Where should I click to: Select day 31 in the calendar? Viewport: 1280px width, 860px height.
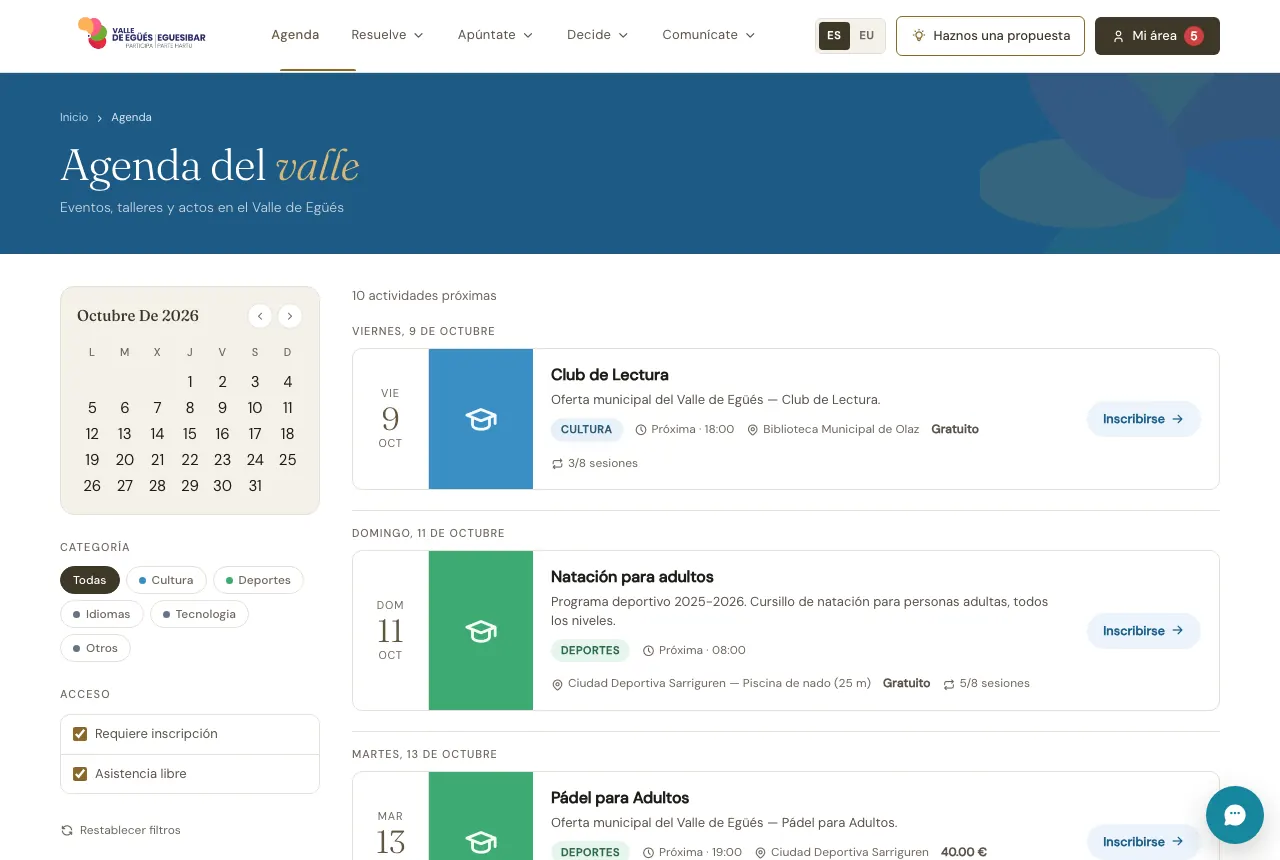[x=255, y=486]
